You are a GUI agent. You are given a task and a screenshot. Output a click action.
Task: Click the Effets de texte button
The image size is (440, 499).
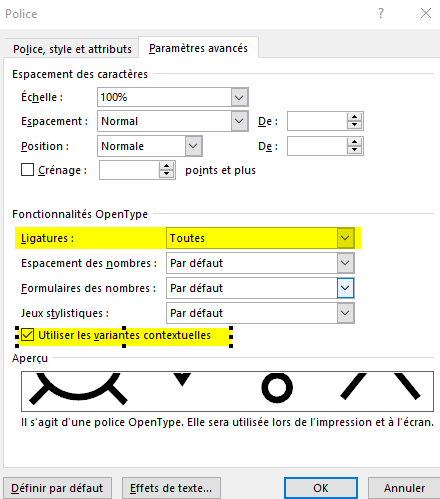coord(171,488)
